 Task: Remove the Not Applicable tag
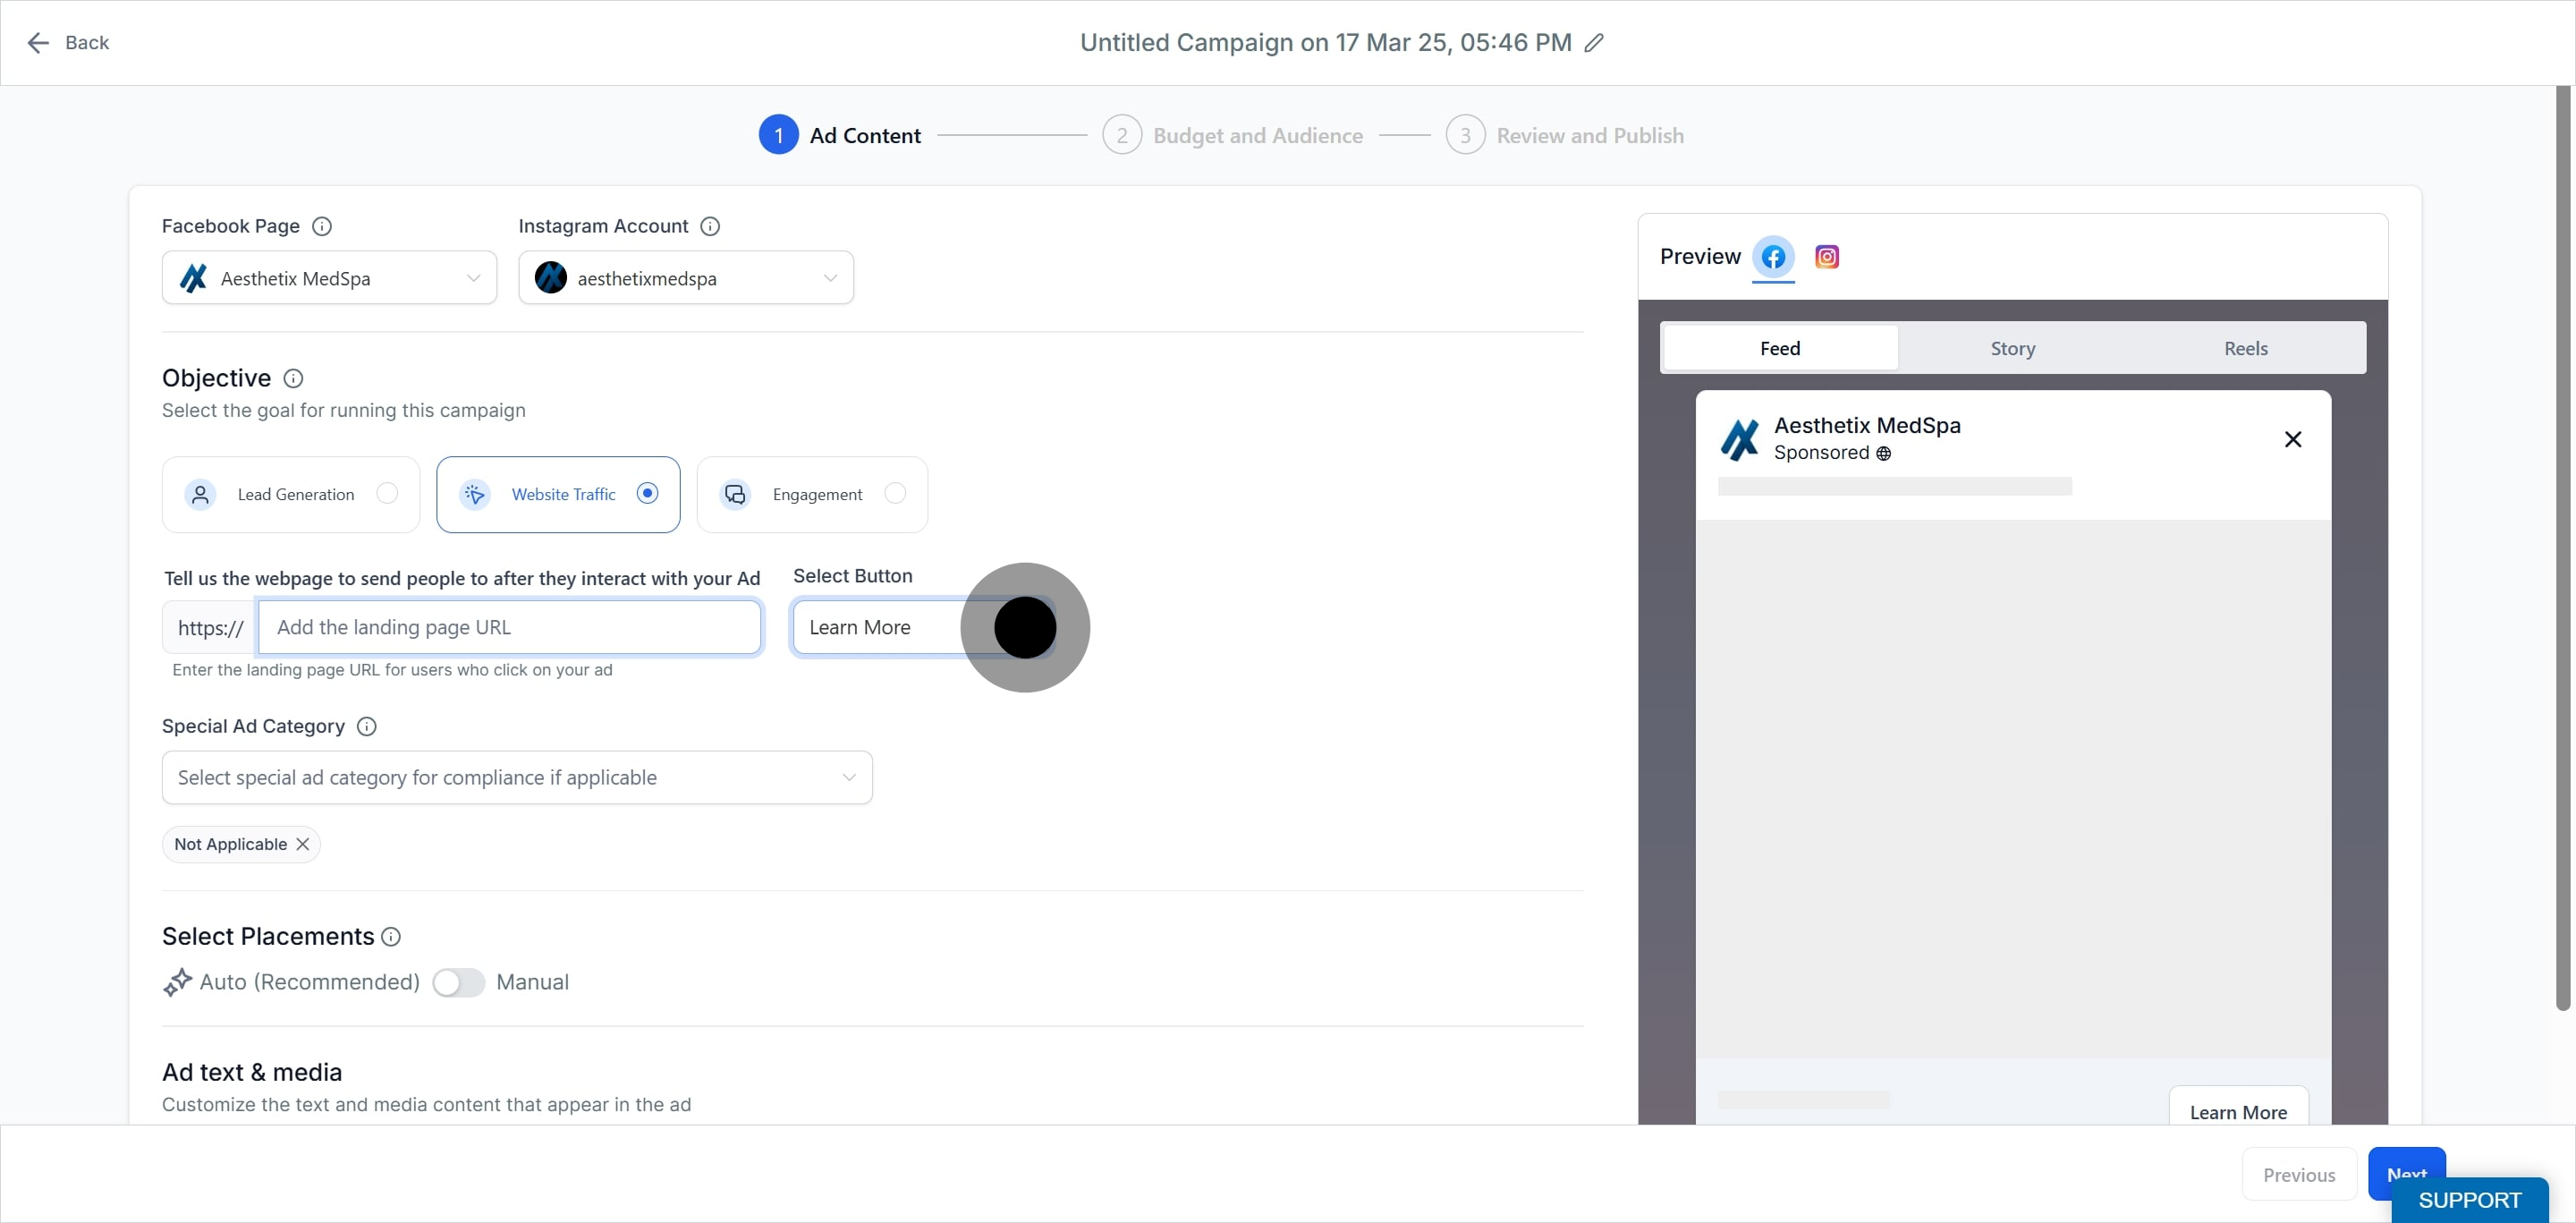point(303,844)
